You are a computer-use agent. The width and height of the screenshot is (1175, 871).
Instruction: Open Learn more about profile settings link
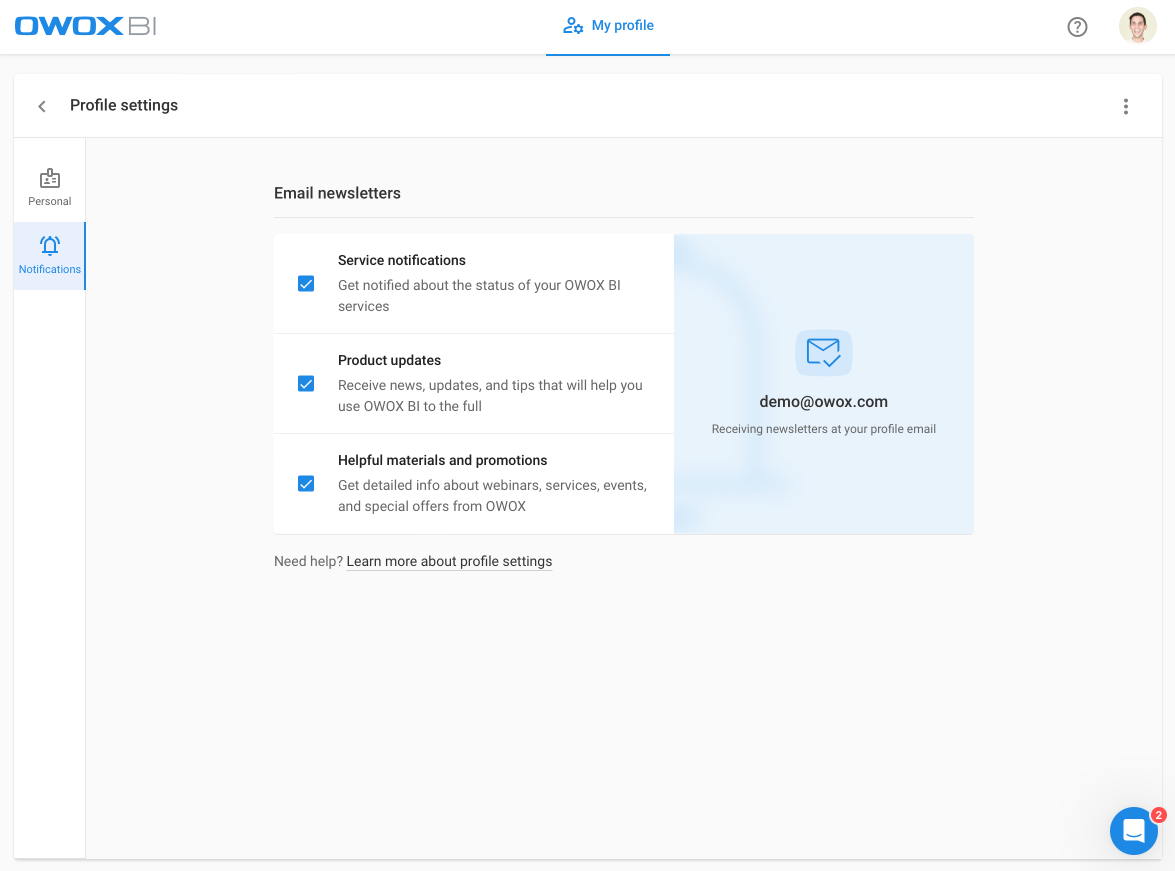coord(449,561)
